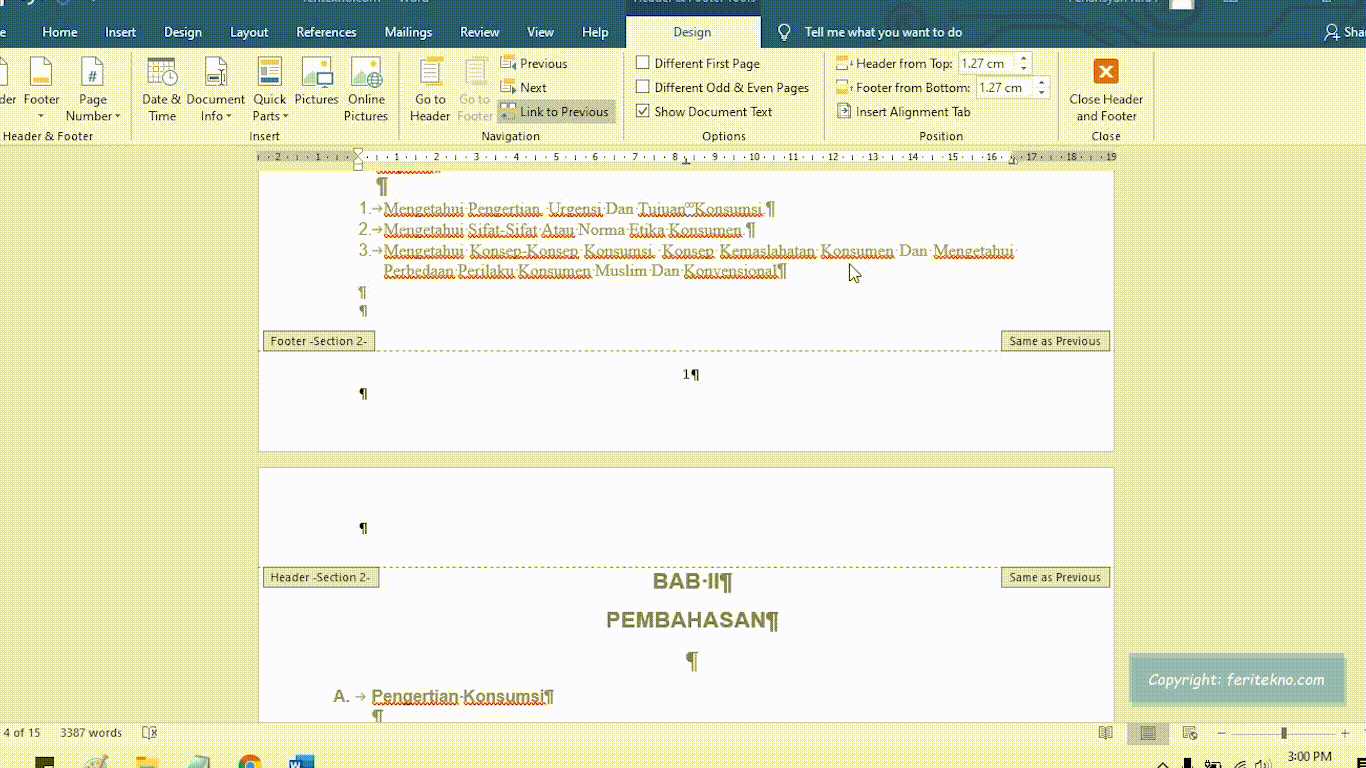Go to the References tab
The image size is (1366, 768).
[326, 32]
